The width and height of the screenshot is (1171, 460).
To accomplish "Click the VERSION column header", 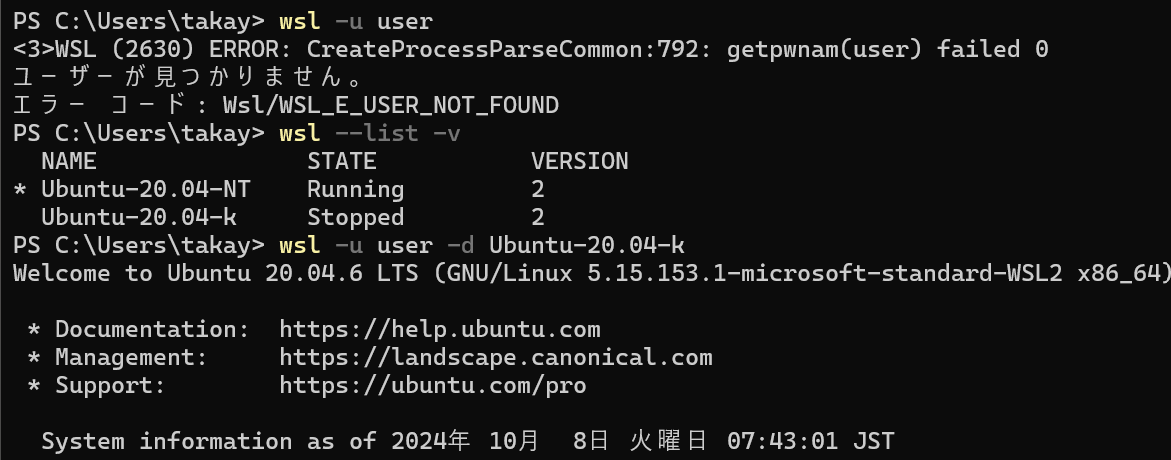I will tap(580, 161).
